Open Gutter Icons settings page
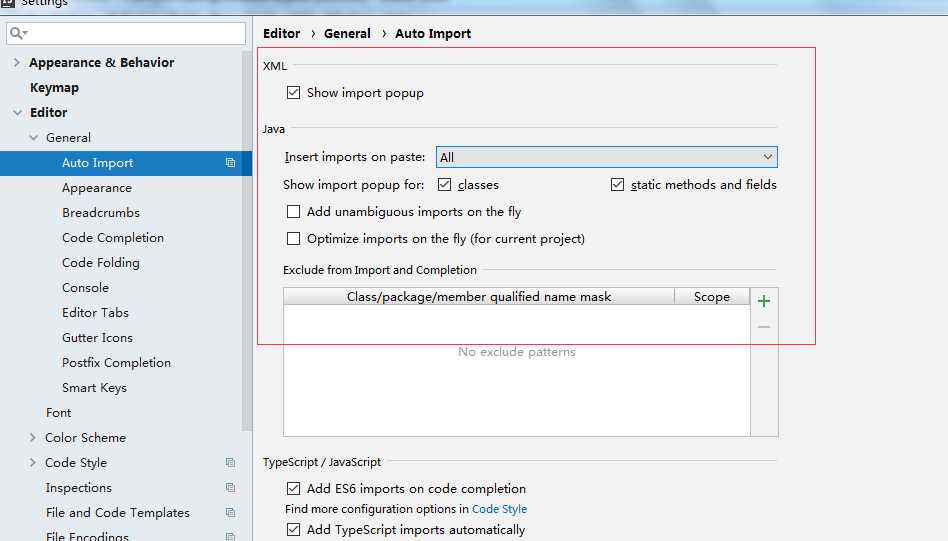 97,338
